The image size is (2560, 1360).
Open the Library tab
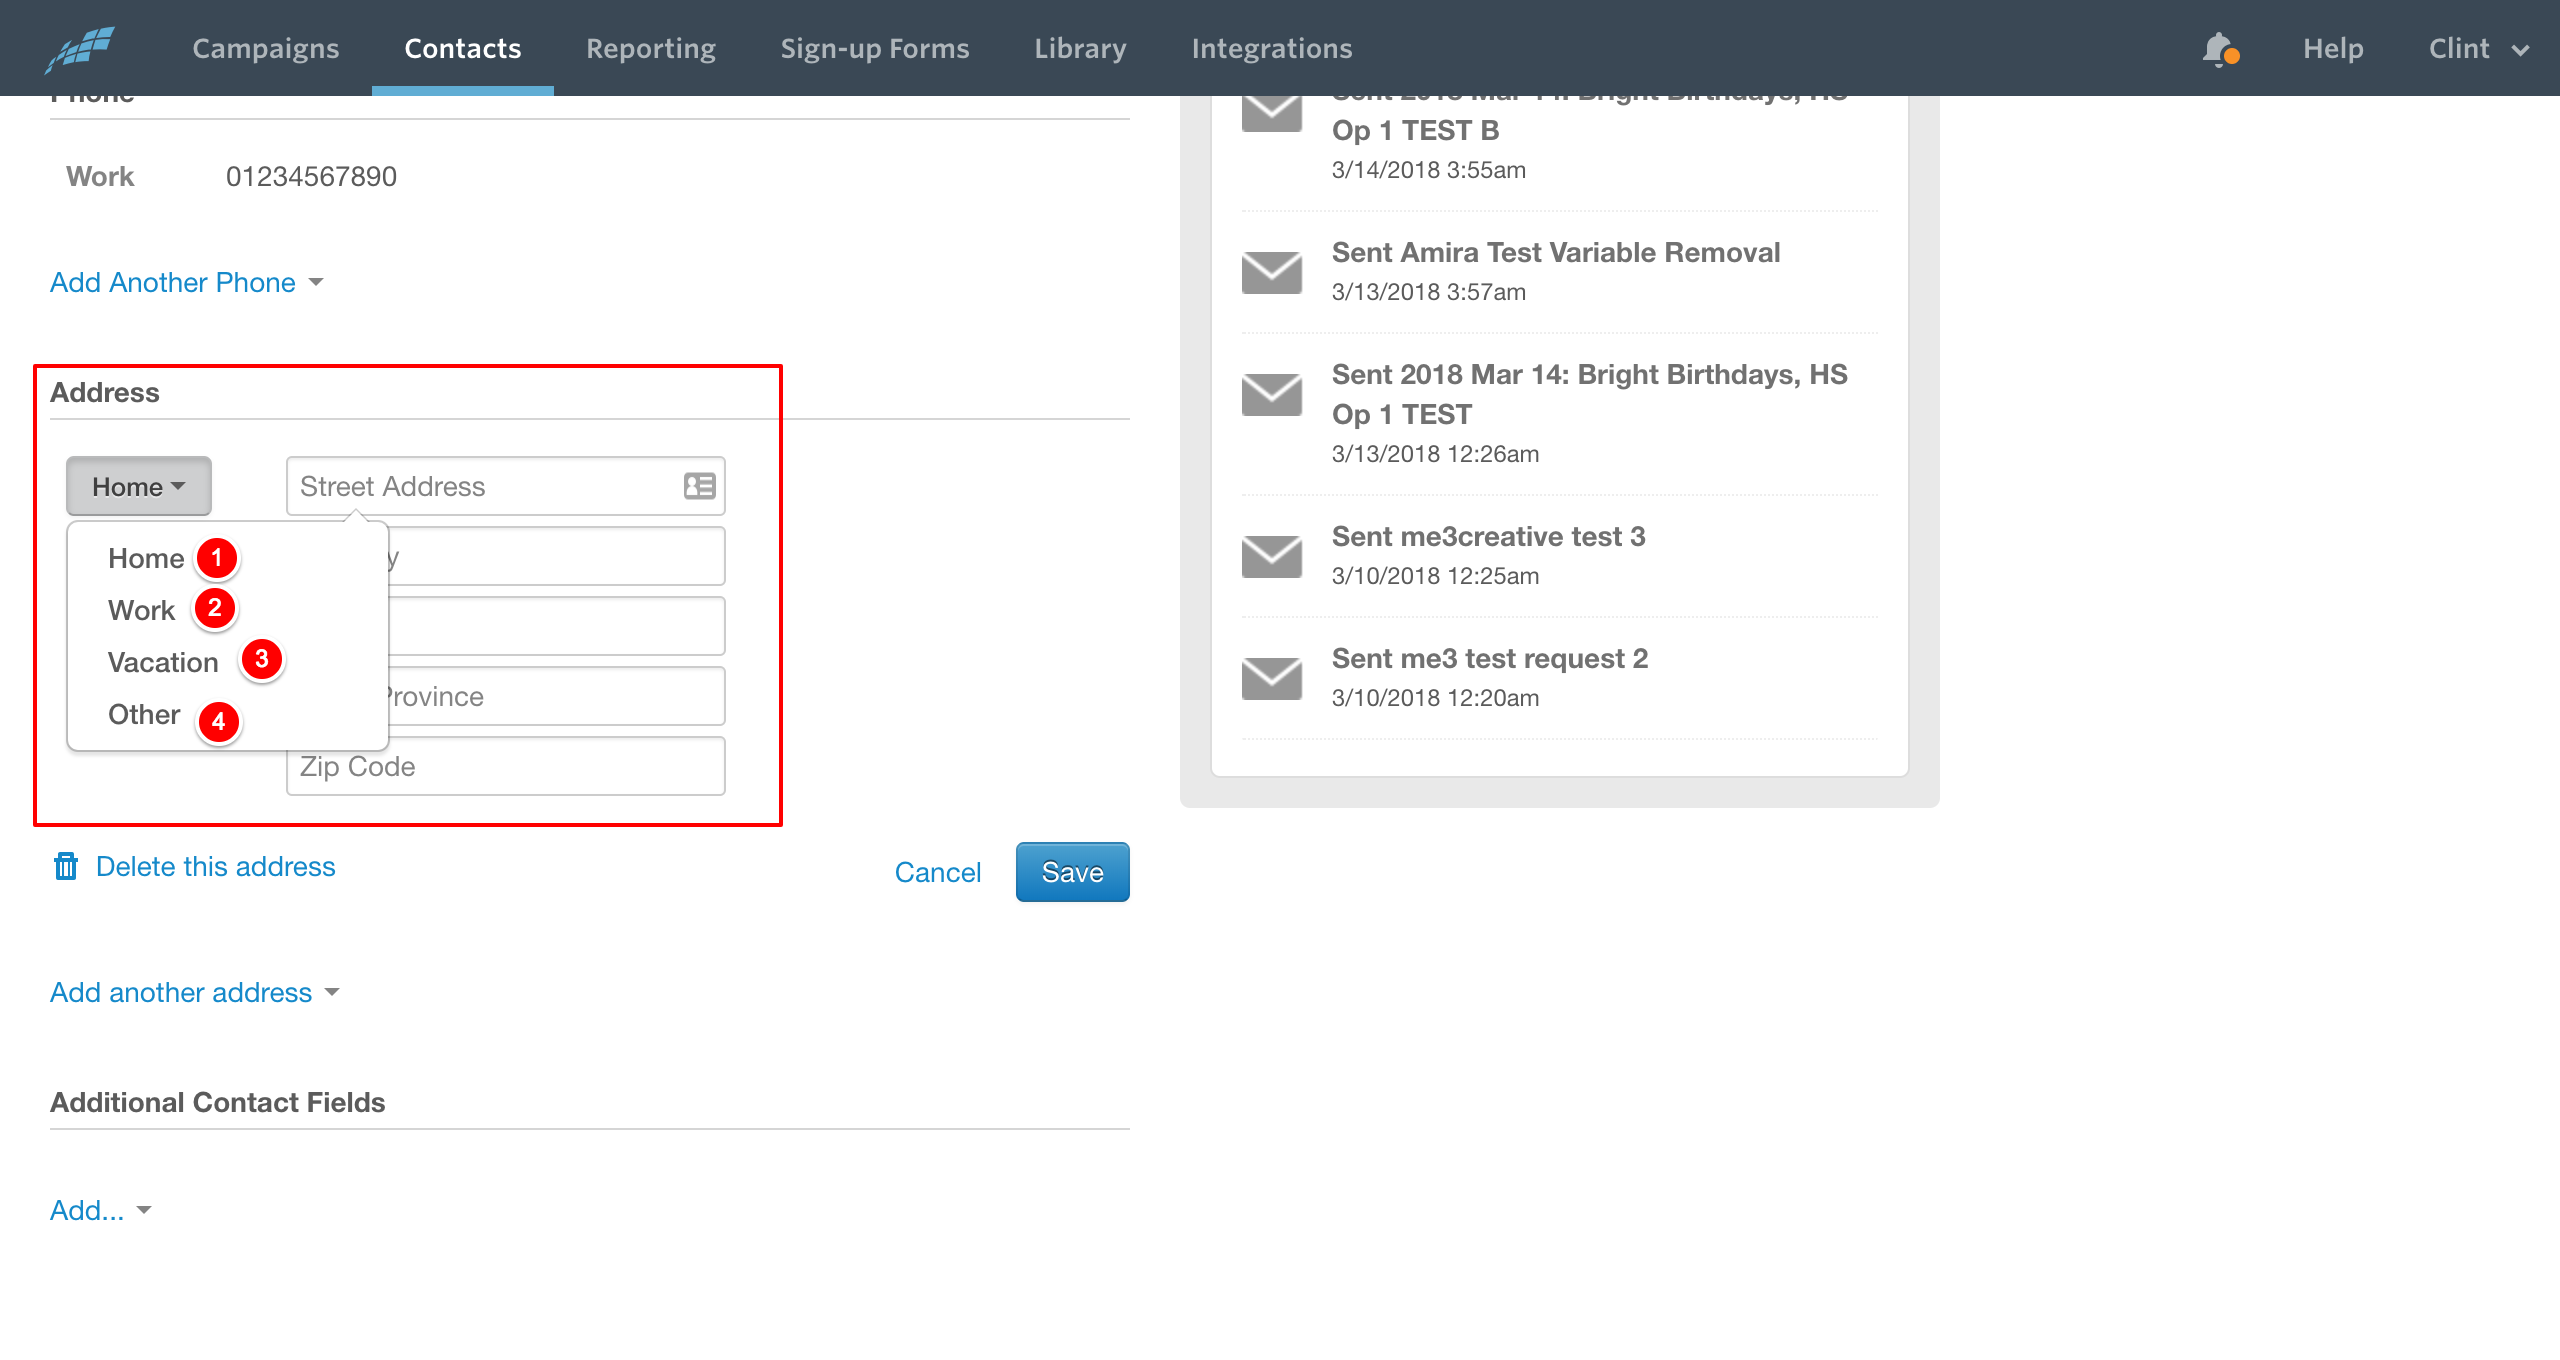[1080, 48]
